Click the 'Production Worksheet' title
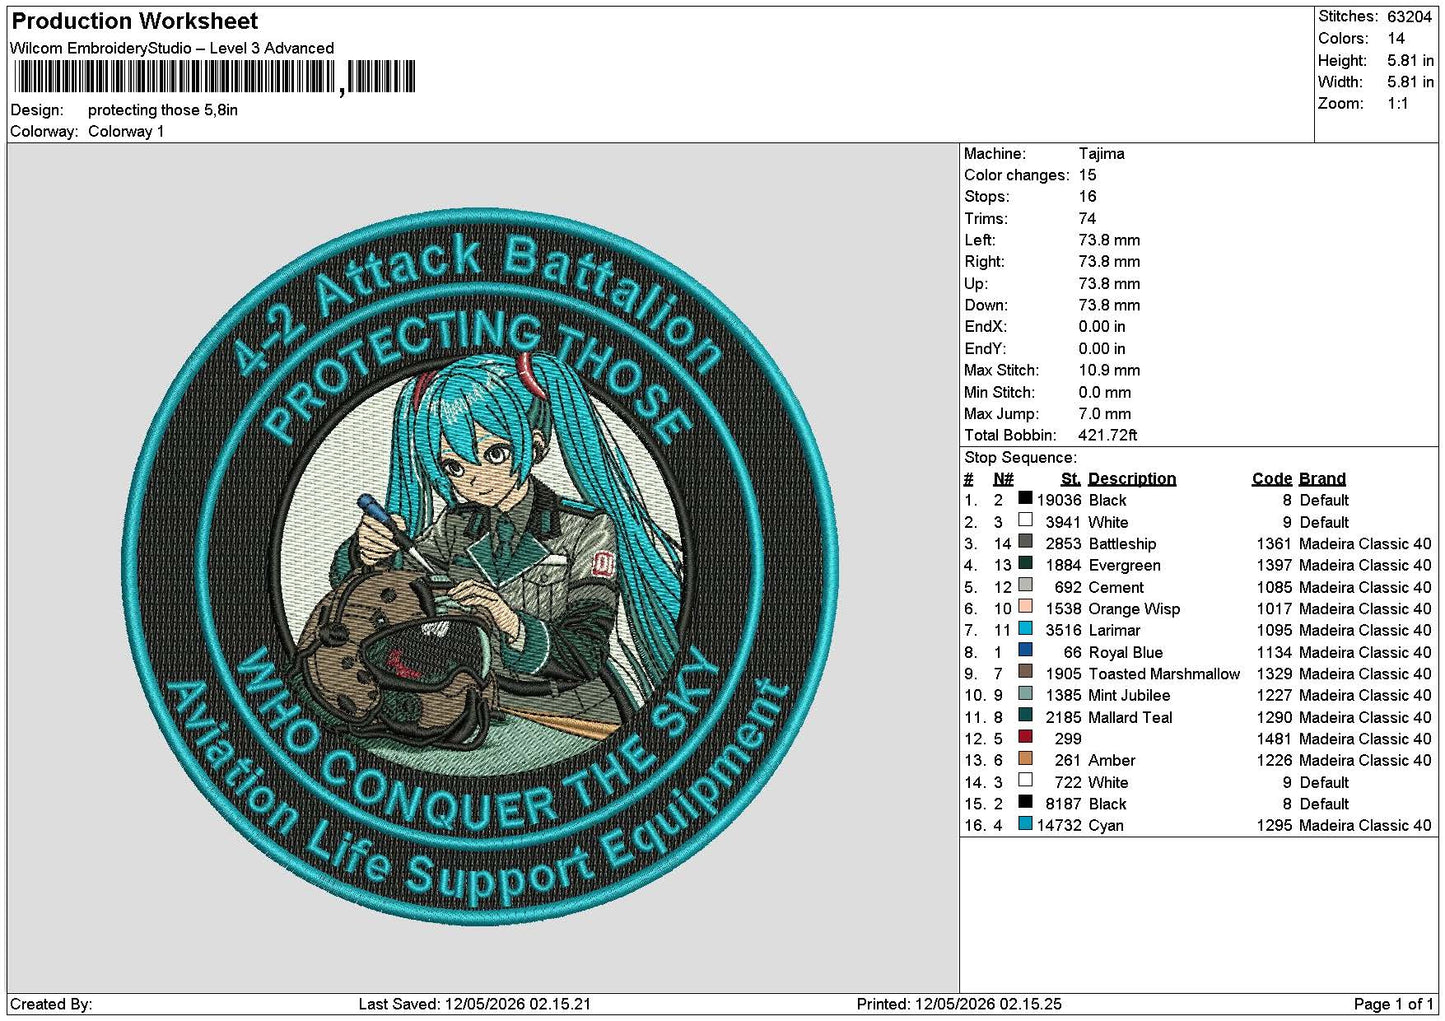The height and width of the screenshot is (1021, 1445). 135,21
